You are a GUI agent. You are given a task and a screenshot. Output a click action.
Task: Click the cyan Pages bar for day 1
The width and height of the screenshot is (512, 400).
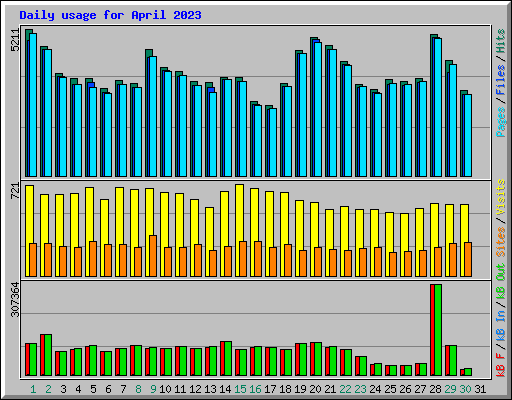click(x=33, y=105)
